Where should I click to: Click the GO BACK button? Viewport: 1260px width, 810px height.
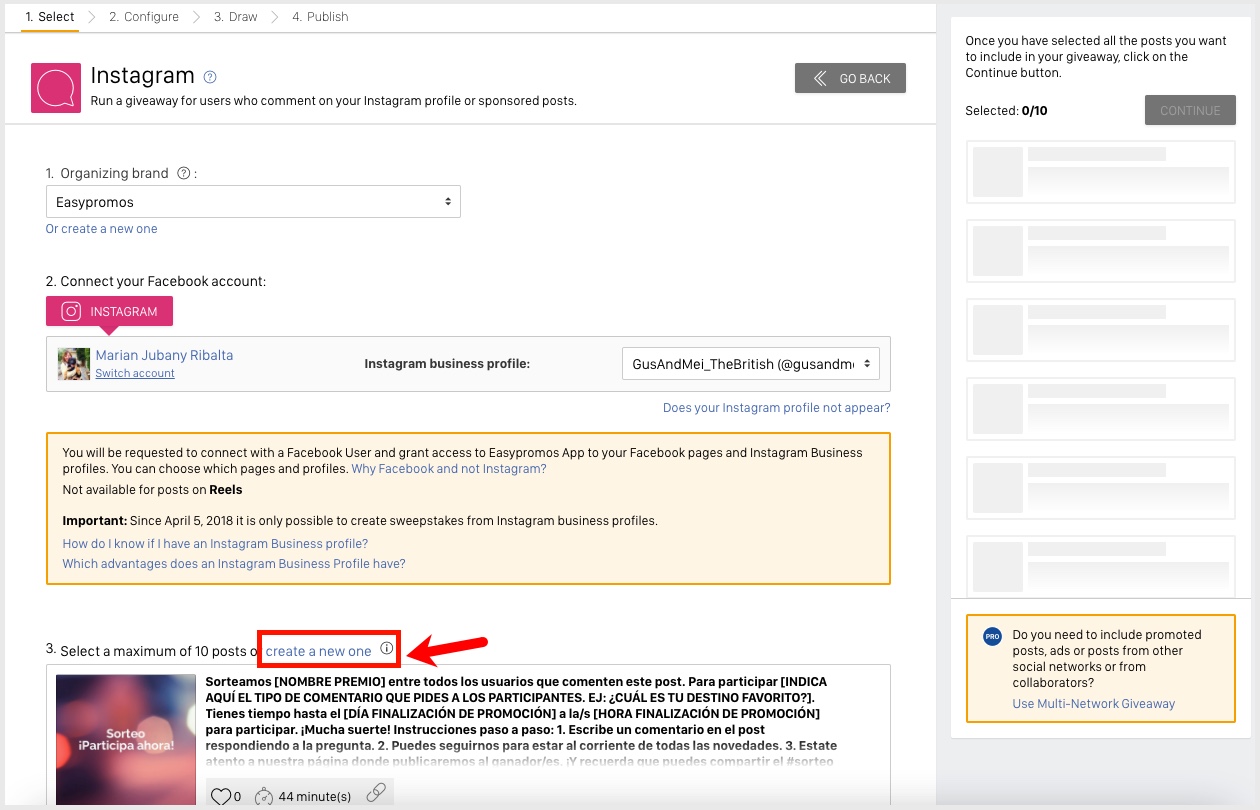pos(850,78)
